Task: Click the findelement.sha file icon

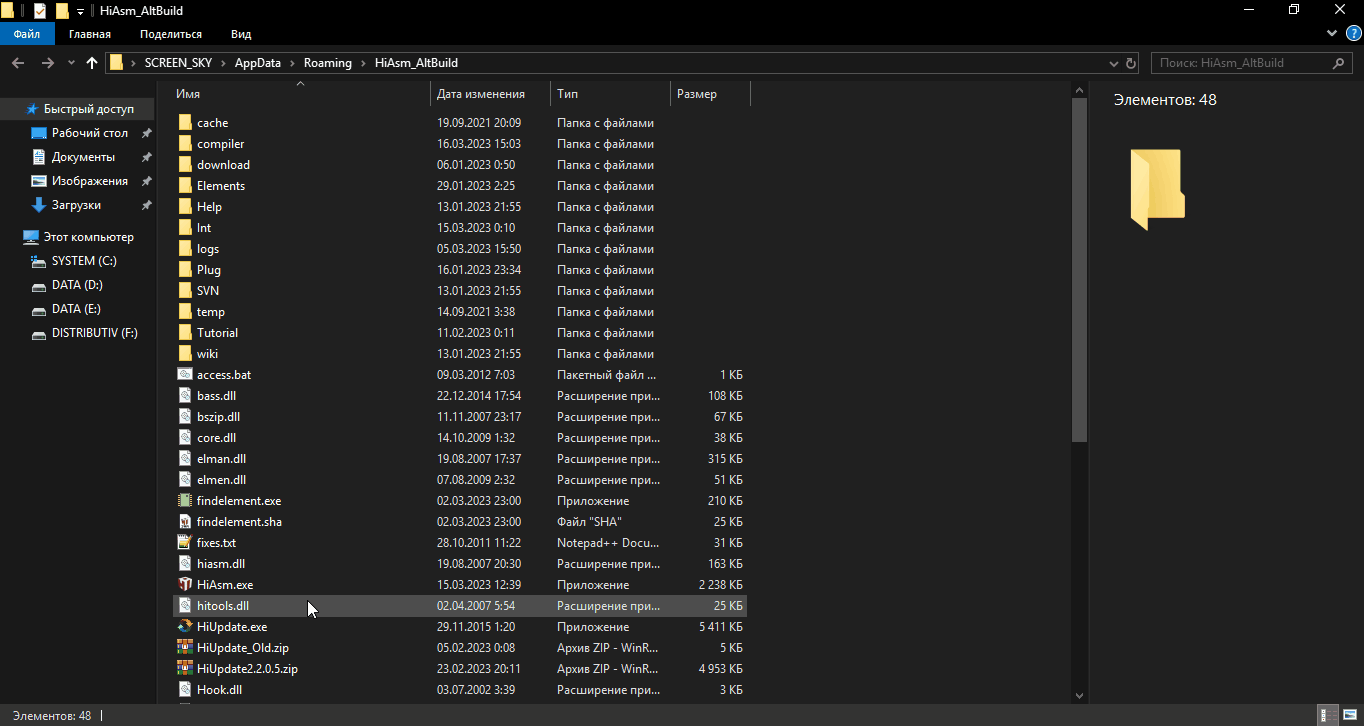Action: [x=184, y=522]
